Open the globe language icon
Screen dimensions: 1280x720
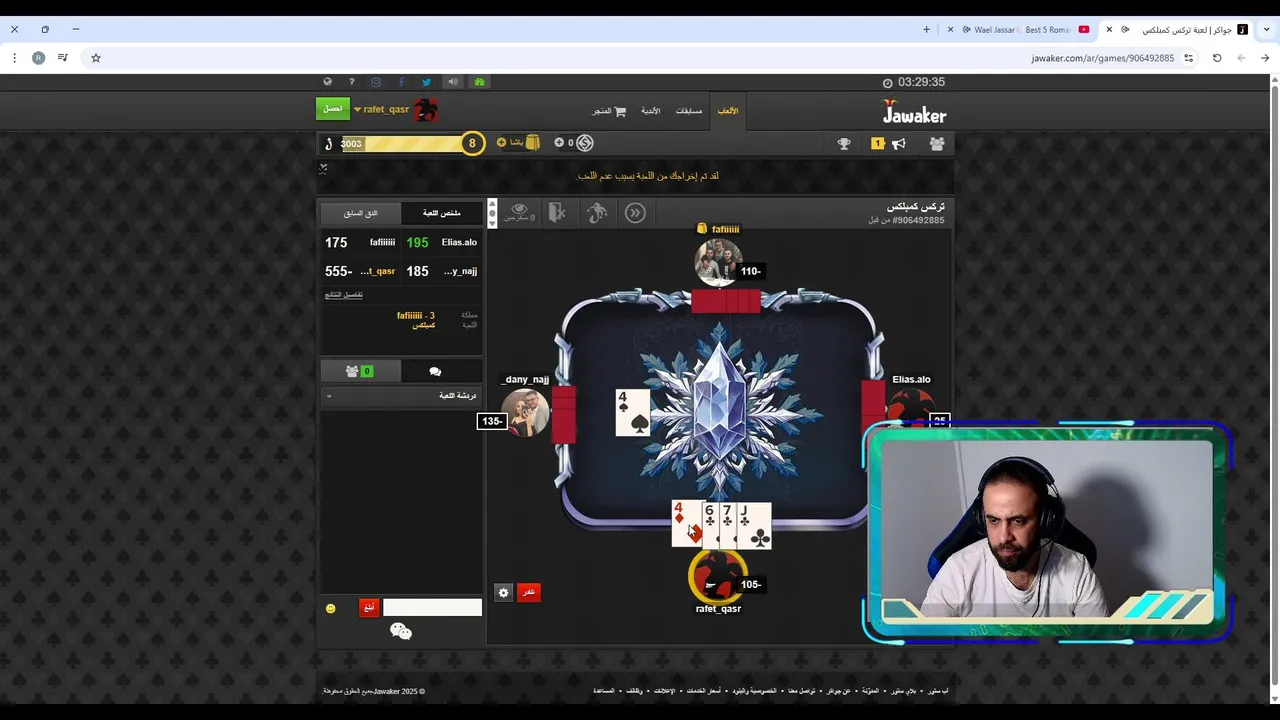pyautogui.click(x=327, y=82)
